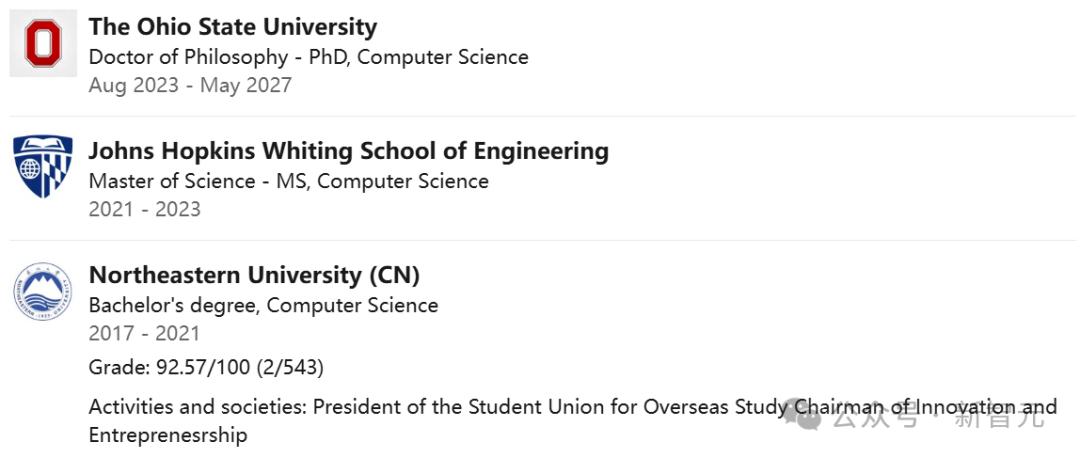Select the Northeastern University round seal logo

pyautogui.click(x=43, y=291)
